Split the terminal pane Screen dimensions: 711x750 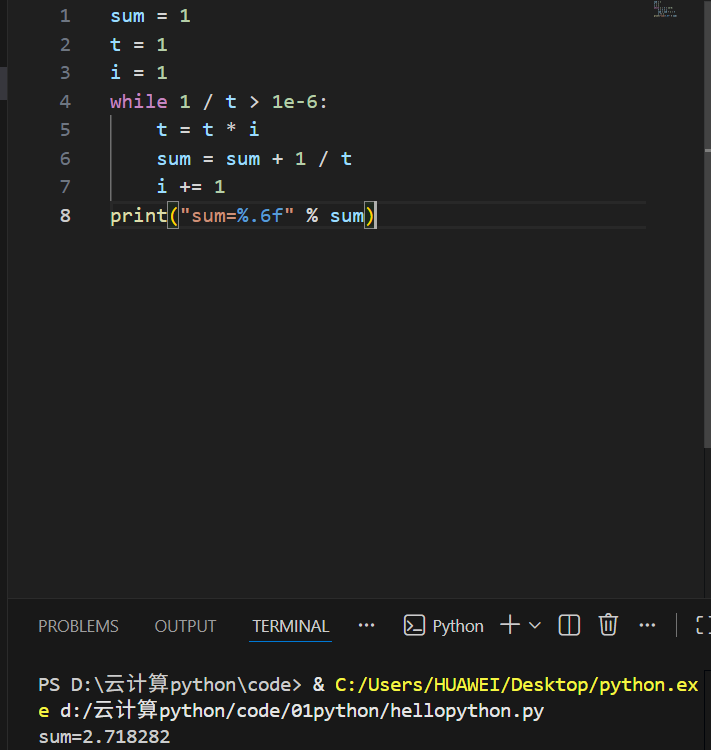click(x=569, y=625)
